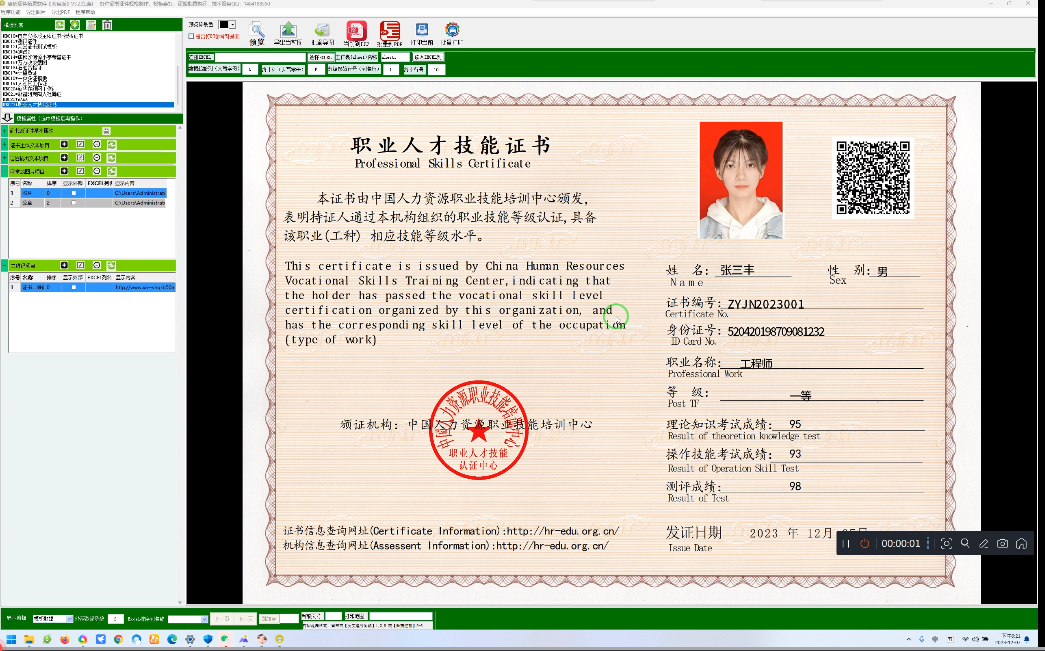Screen dimensions: 1045x651
Task: Click the edit icon in second green row
Action: point(80,144)
